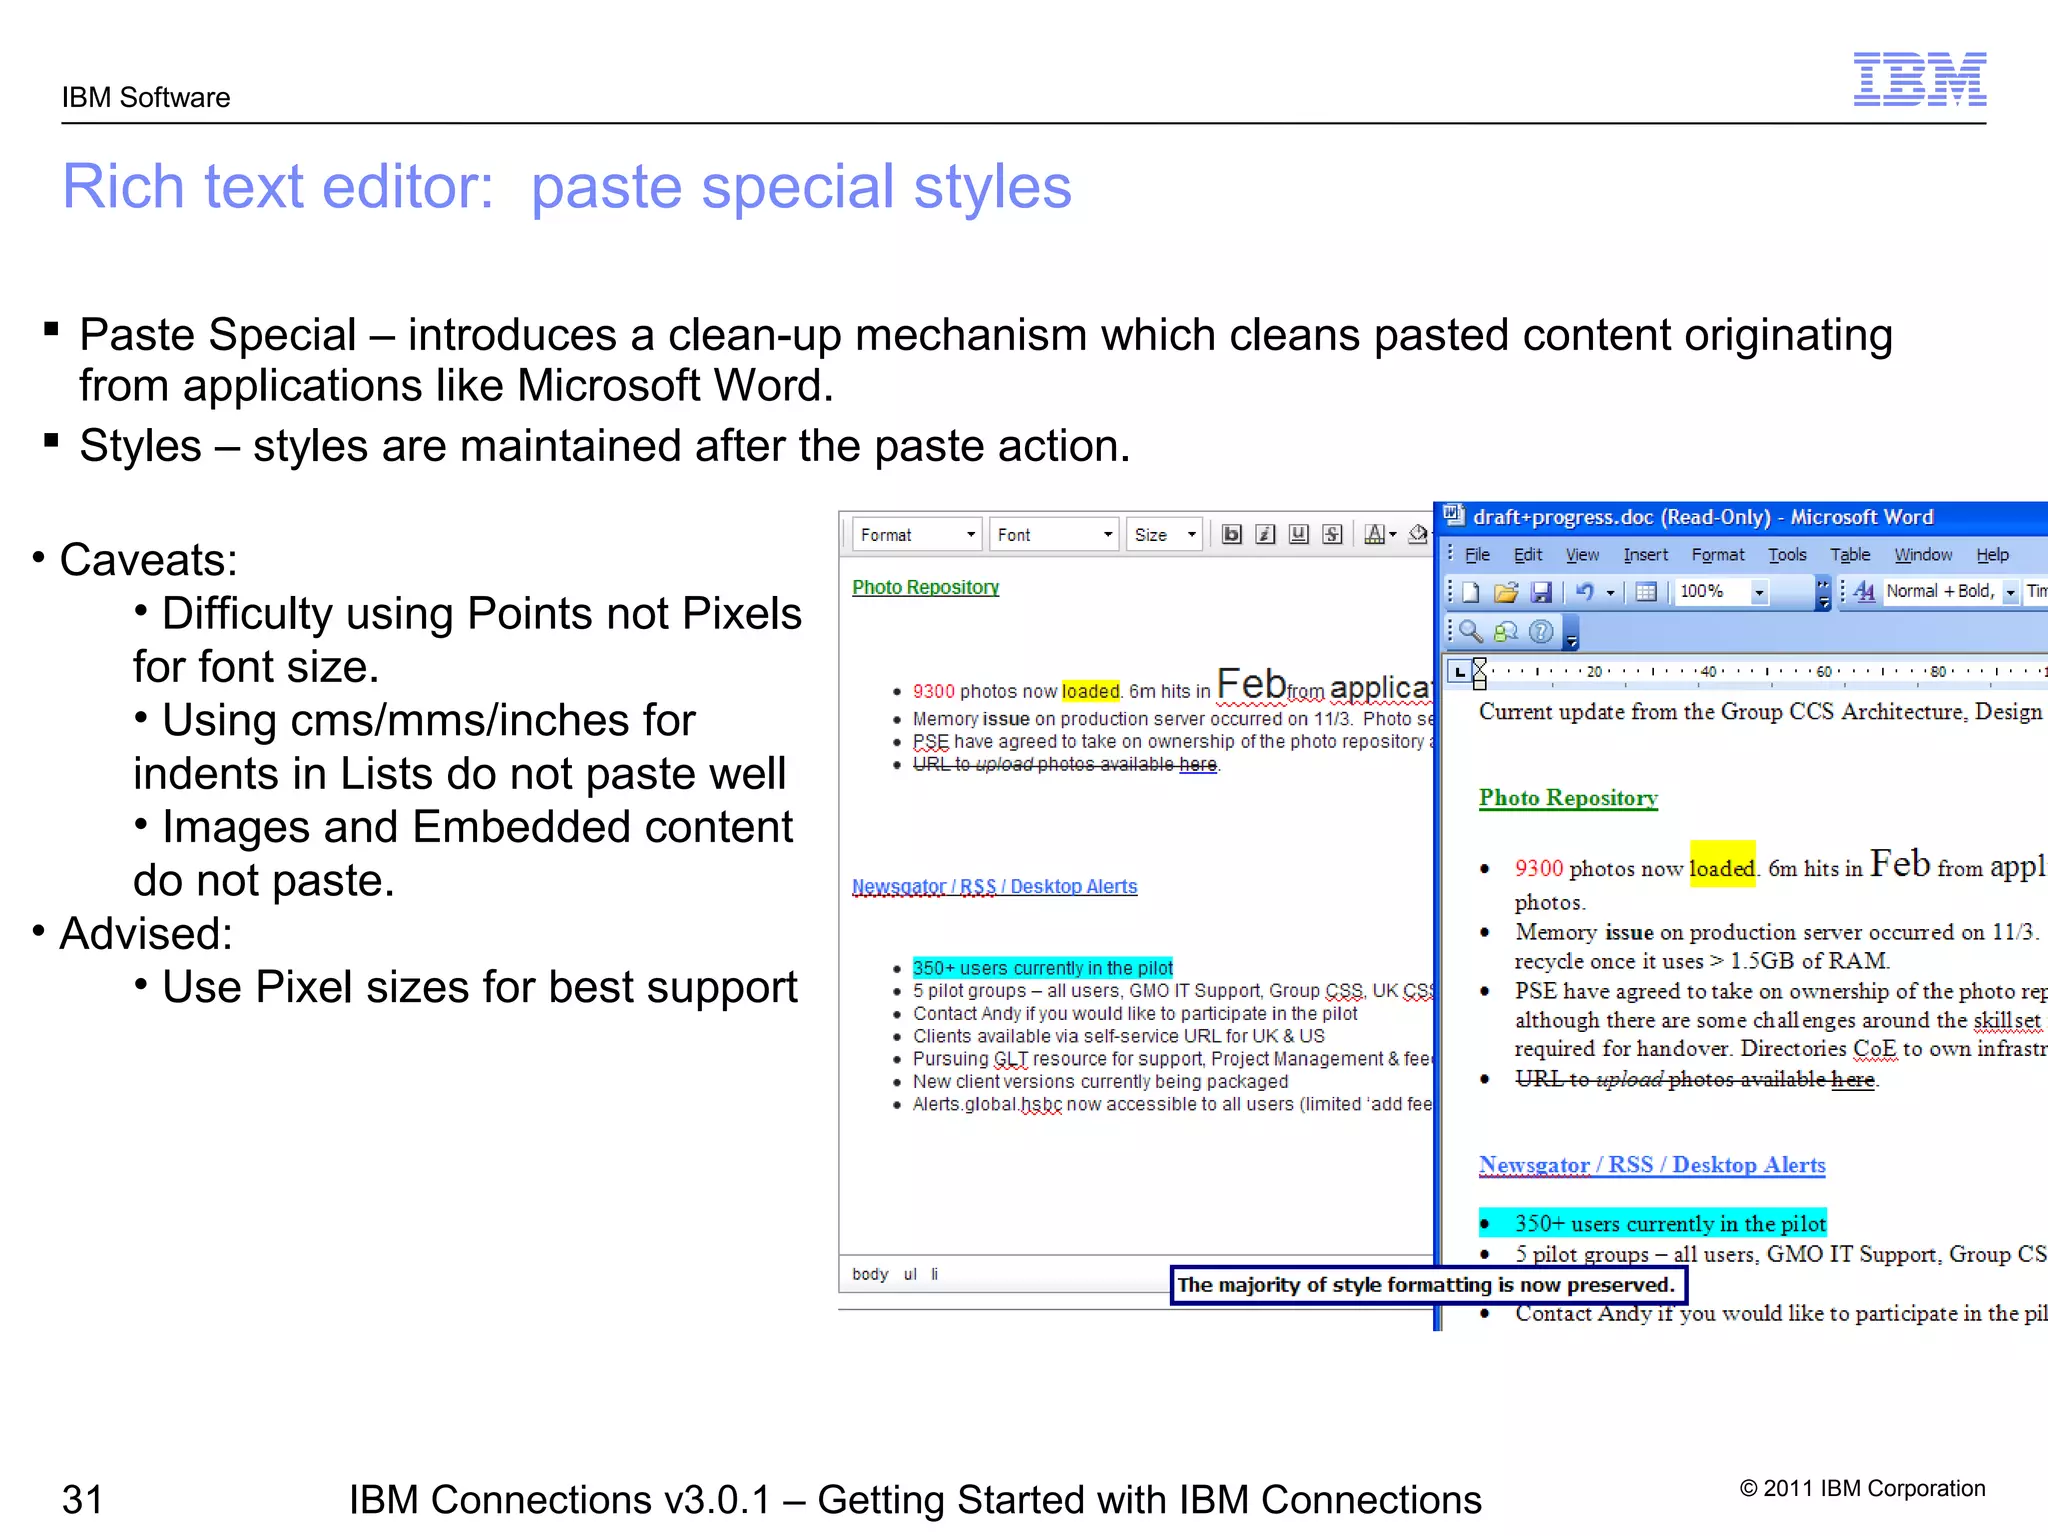This screenshot has width=2048, height=1536.
Task: Open Format dropdown in rich text editor
Action: coord(916,535)
